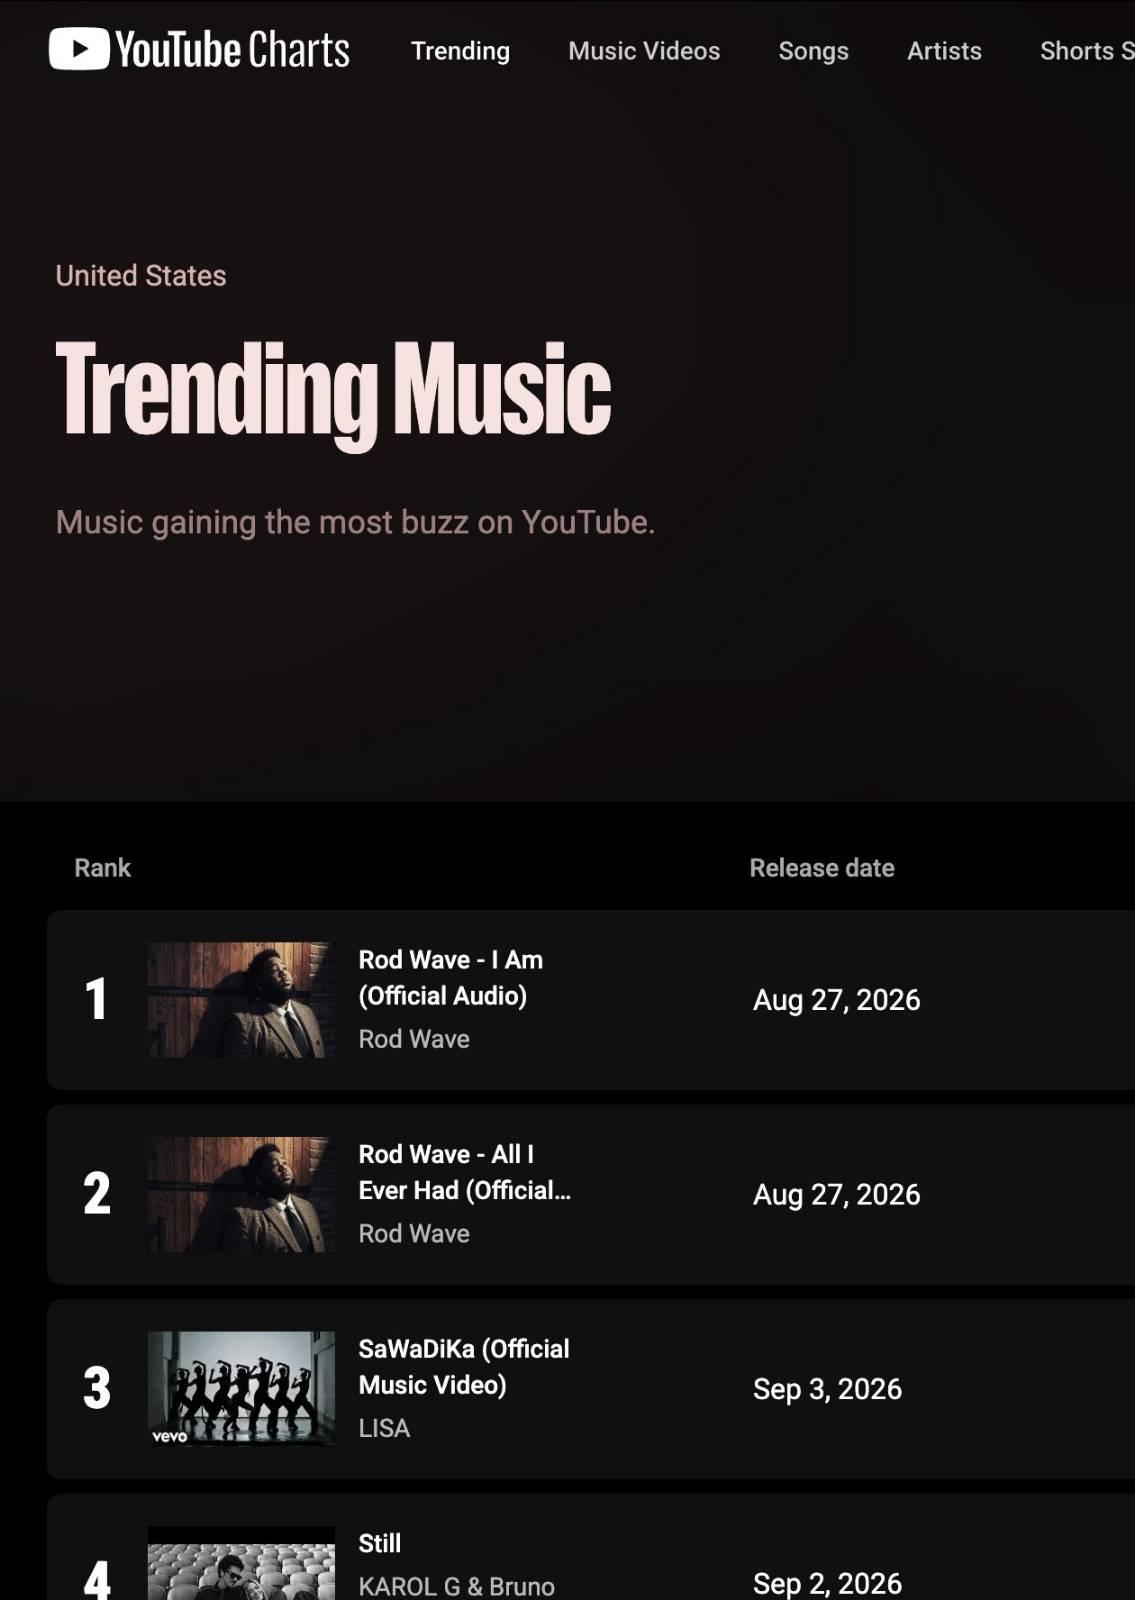Open the Still video thumbnail
Screen dimensions: 1135x1600
tap(241, 1562)
